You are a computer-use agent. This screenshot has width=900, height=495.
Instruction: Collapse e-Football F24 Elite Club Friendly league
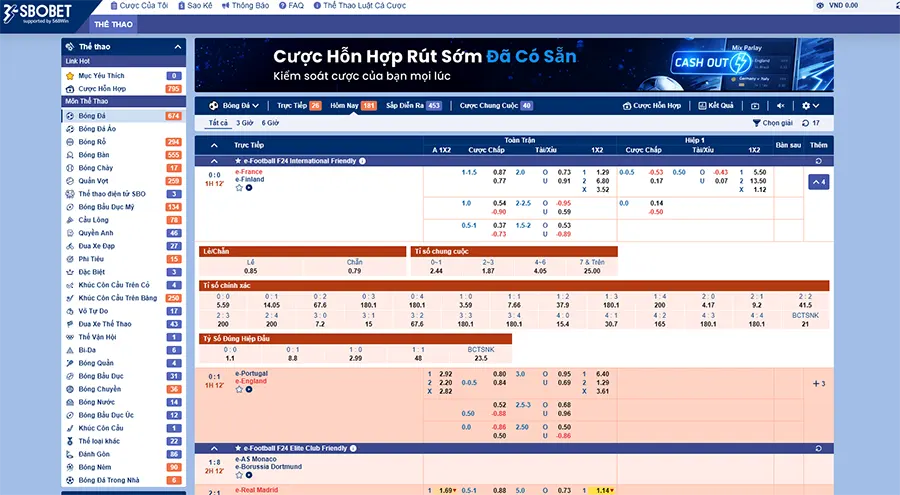214,448
